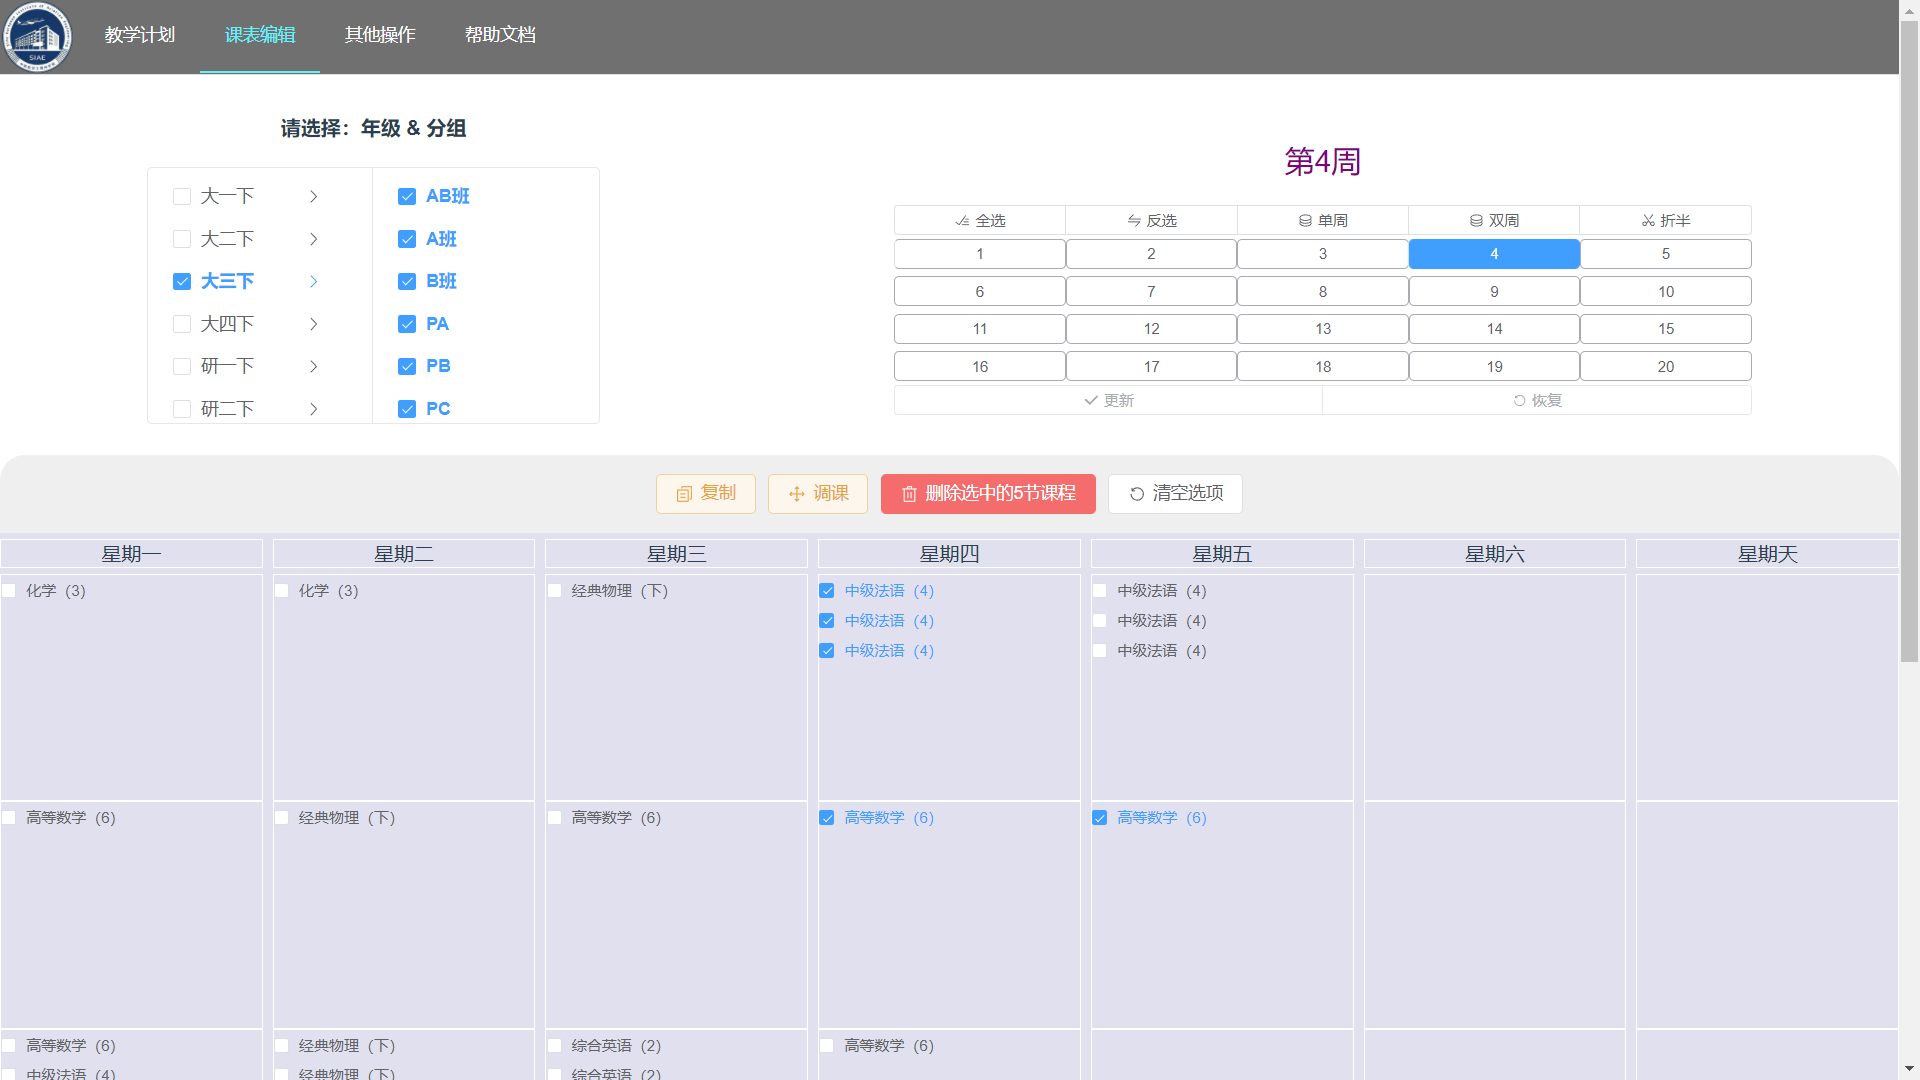Image resolution: width=1920 pixels, height=1080 pixels.
Task: Check the 研二下 grade checkbox
Action: click(182, 409)
